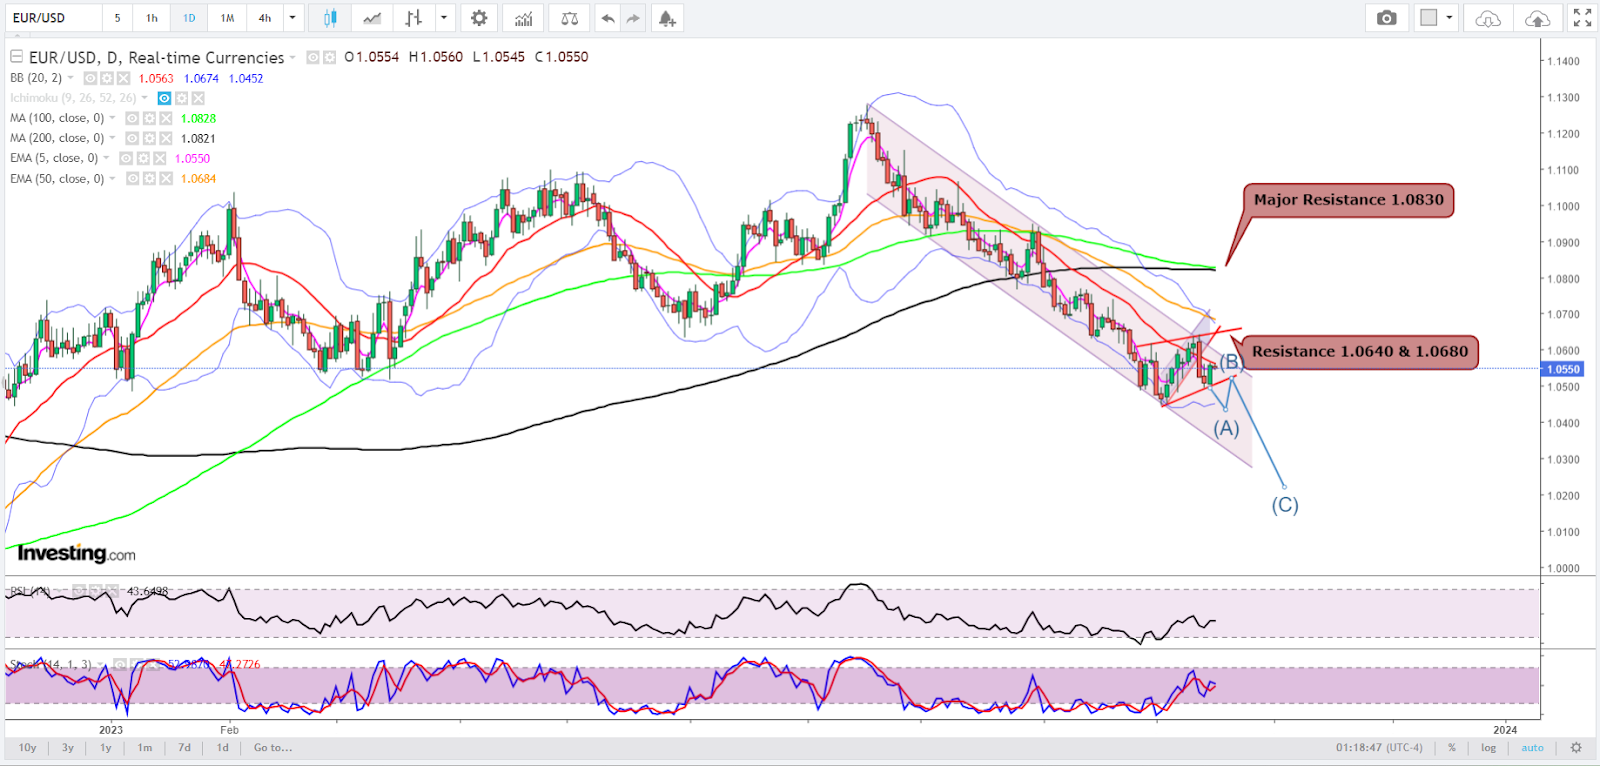Set the date range to 10y
Viewport: 1600px width, 766px height.
point(28,747)
